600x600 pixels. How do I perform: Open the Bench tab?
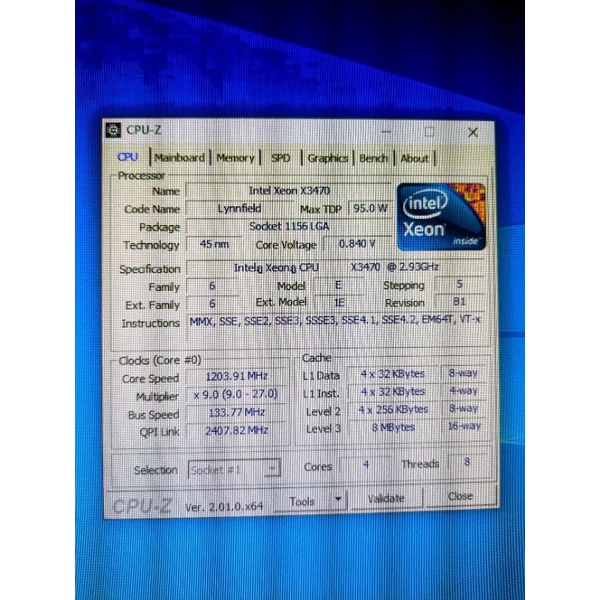coord(374,157)
